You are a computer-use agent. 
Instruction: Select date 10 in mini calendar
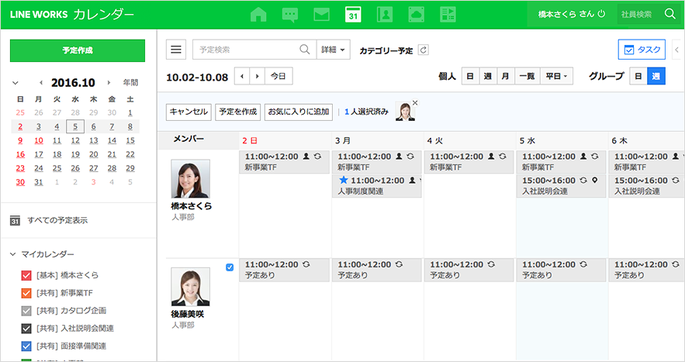click(x=39, y=140)
